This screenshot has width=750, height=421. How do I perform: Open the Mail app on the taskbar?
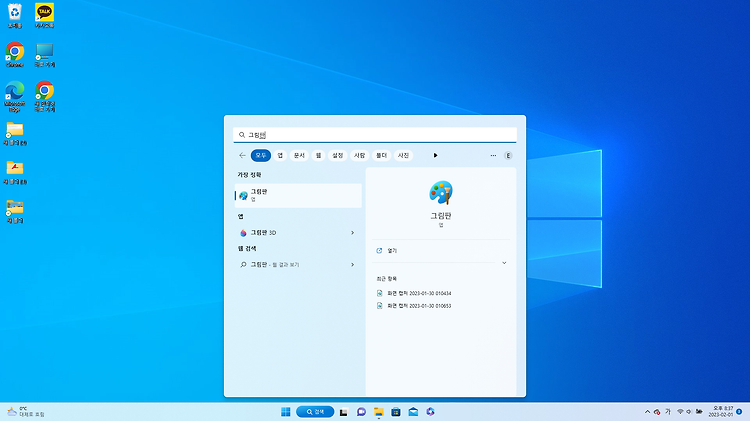(x=413, y=411)
